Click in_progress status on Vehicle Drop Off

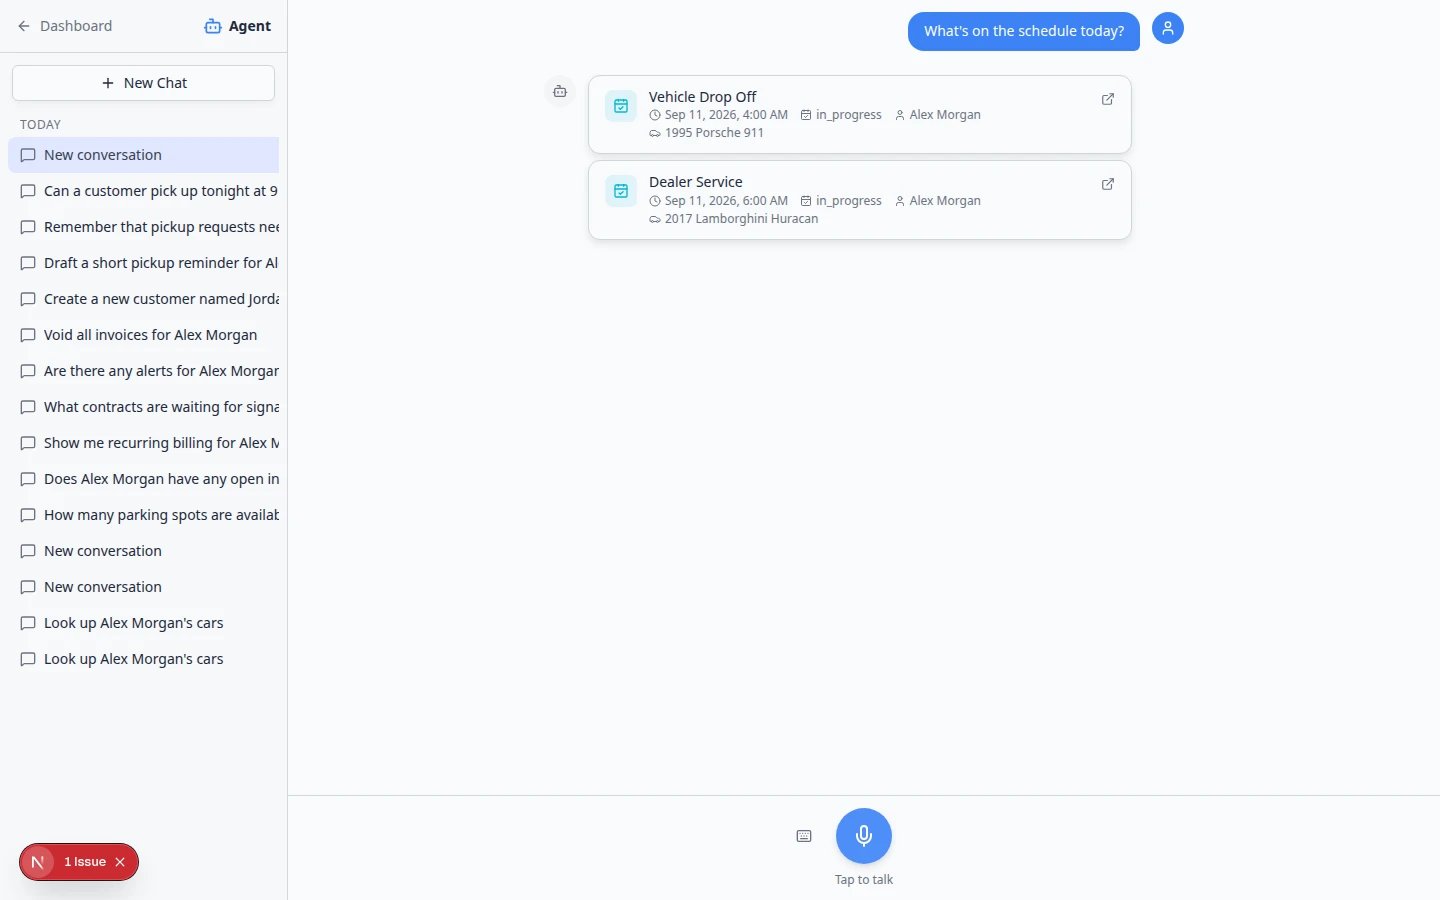[848, 115]
